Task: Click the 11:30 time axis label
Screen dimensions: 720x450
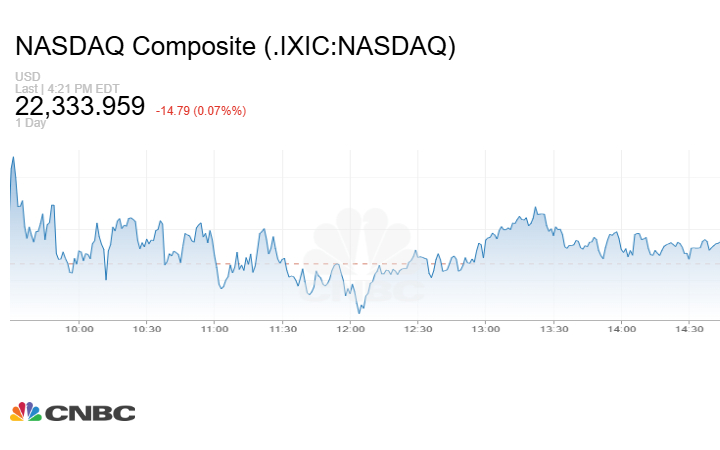Action: [283, 329]
